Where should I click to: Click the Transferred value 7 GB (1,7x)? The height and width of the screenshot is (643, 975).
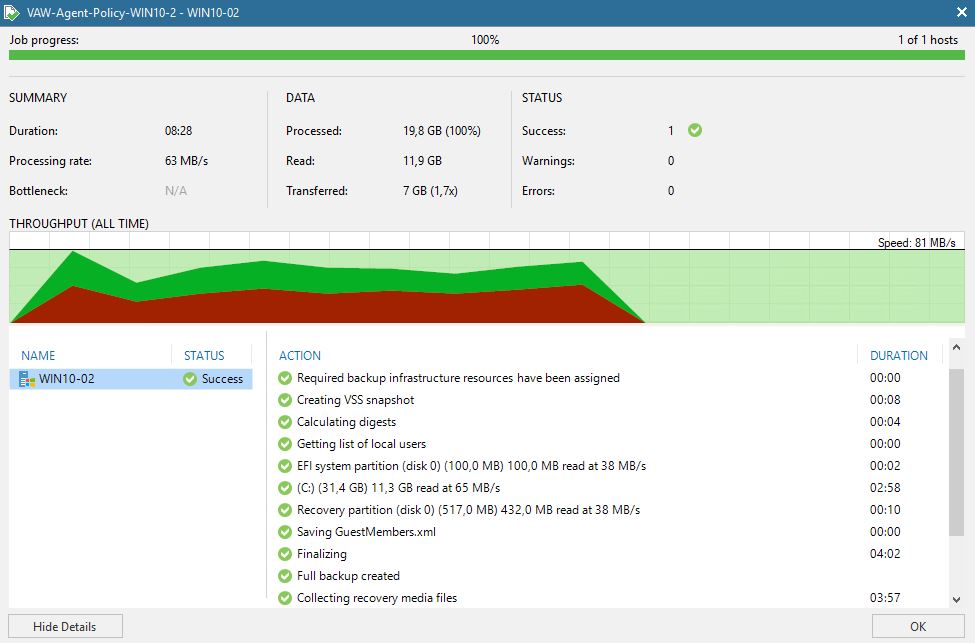coord(430,191)
